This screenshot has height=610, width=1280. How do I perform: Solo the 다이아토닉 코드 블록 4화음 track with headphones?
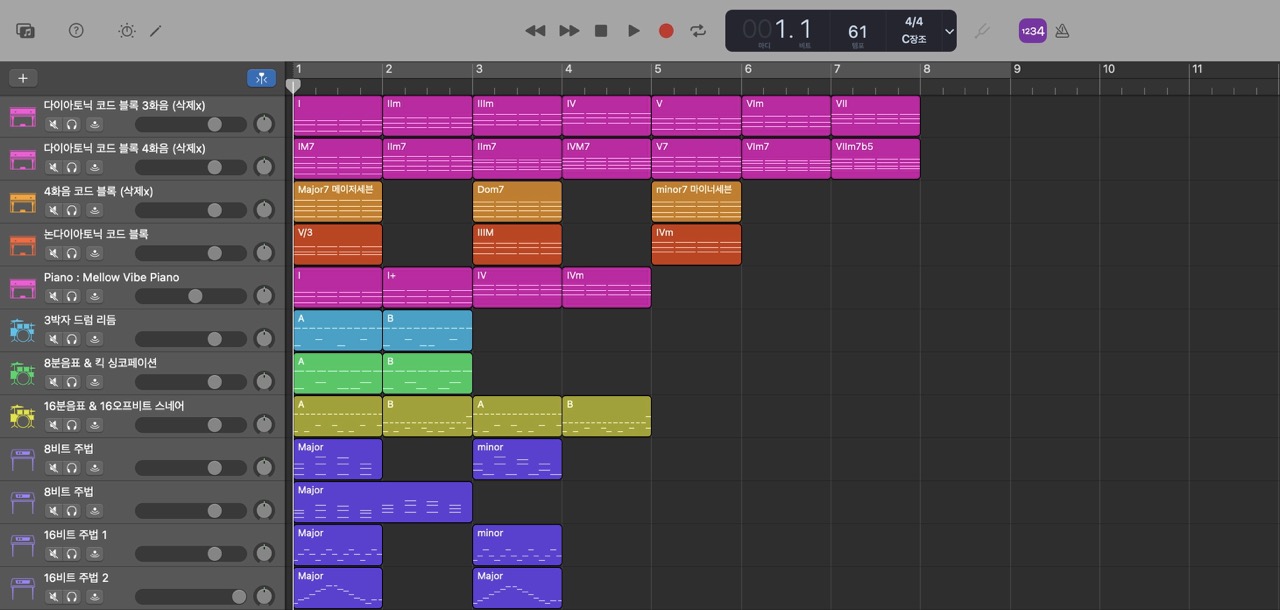(72, 168)
